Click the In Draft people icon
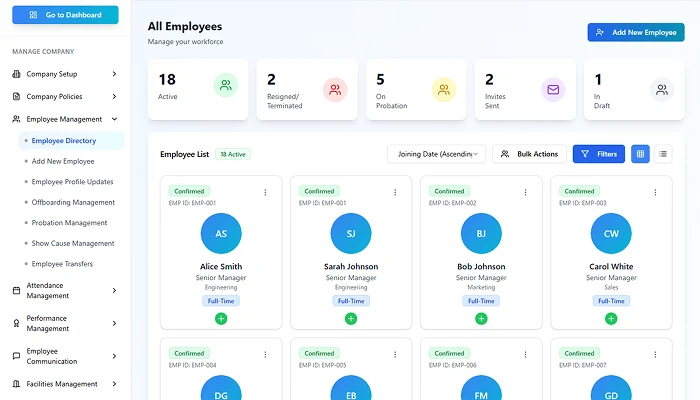Screen dimensions: 700x400 coord(662,90)
